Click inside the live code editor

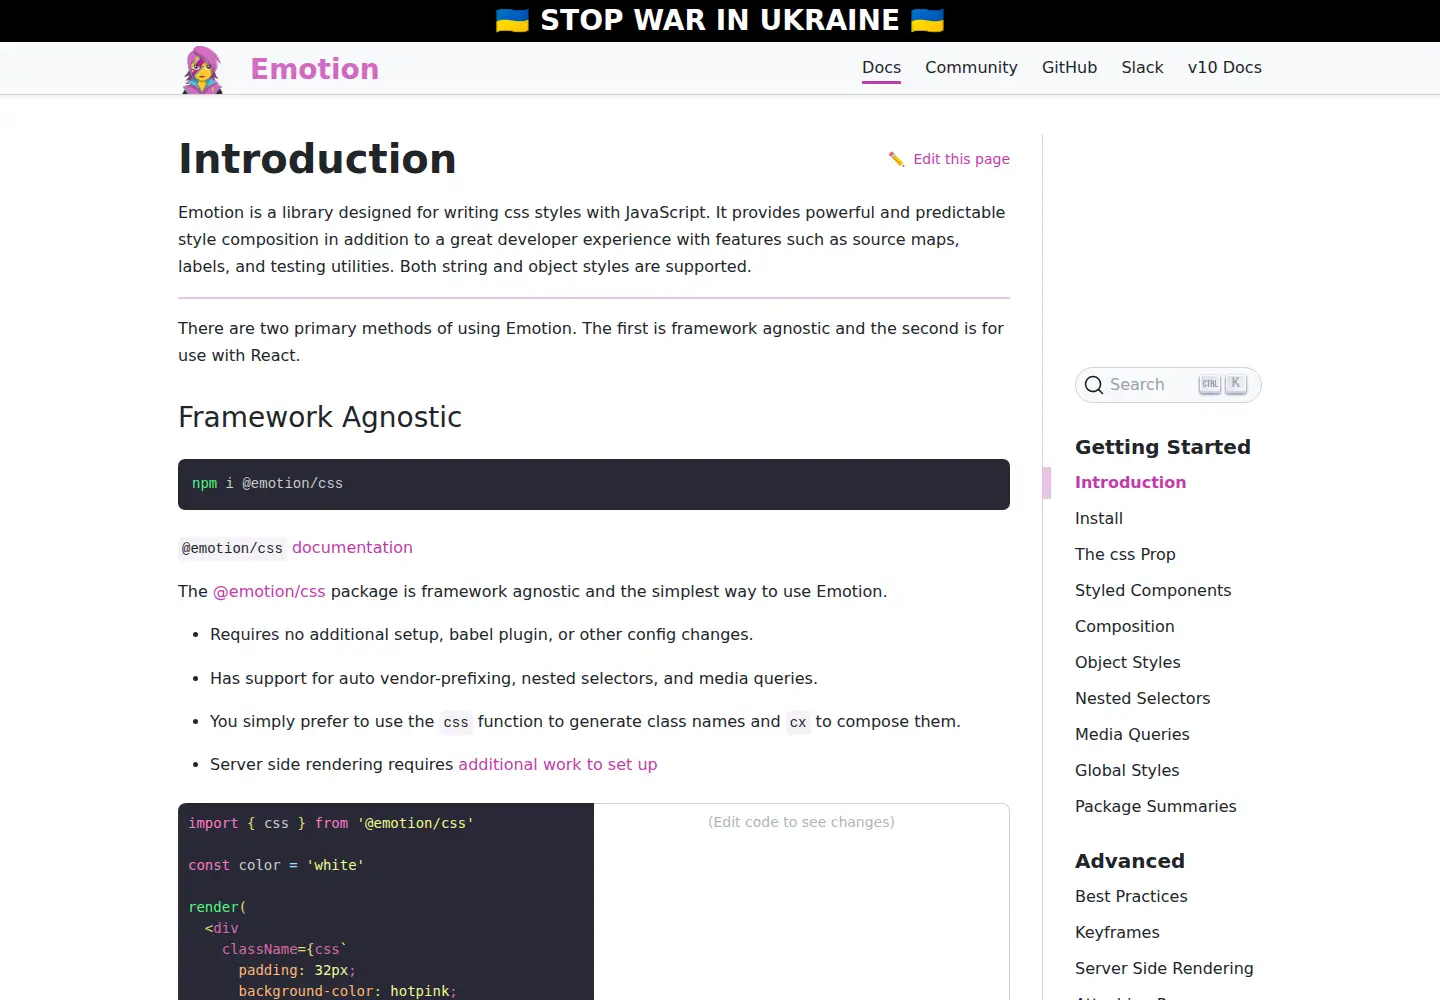point(386,902)
